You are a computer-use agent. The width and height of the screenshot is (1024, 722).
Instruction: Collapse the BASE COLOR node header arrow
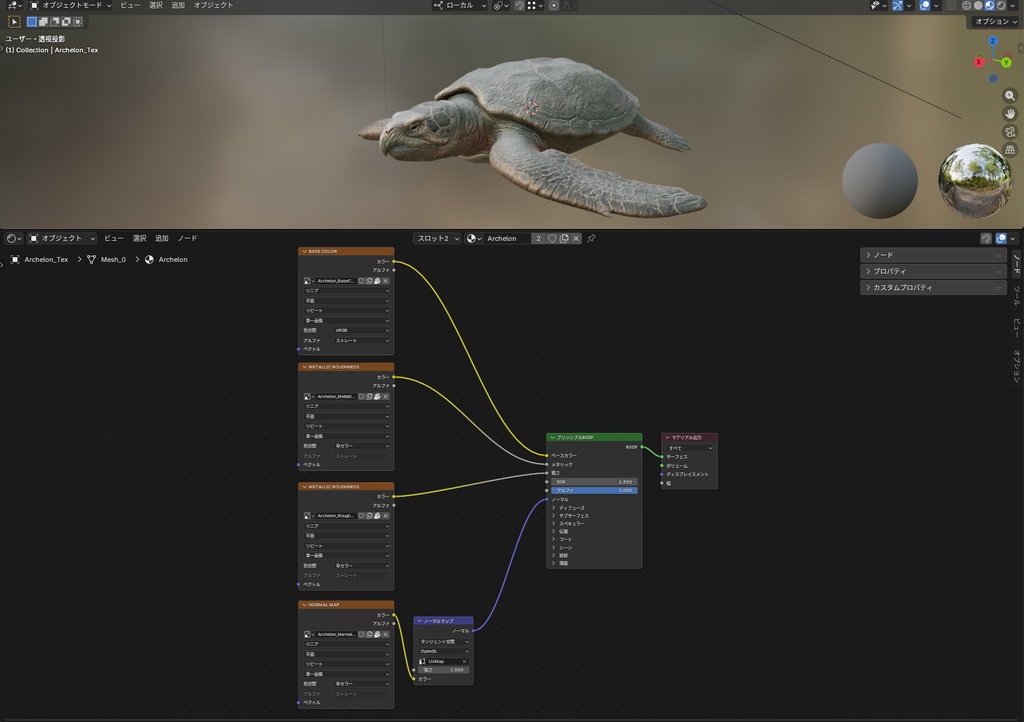click(304, 251)
